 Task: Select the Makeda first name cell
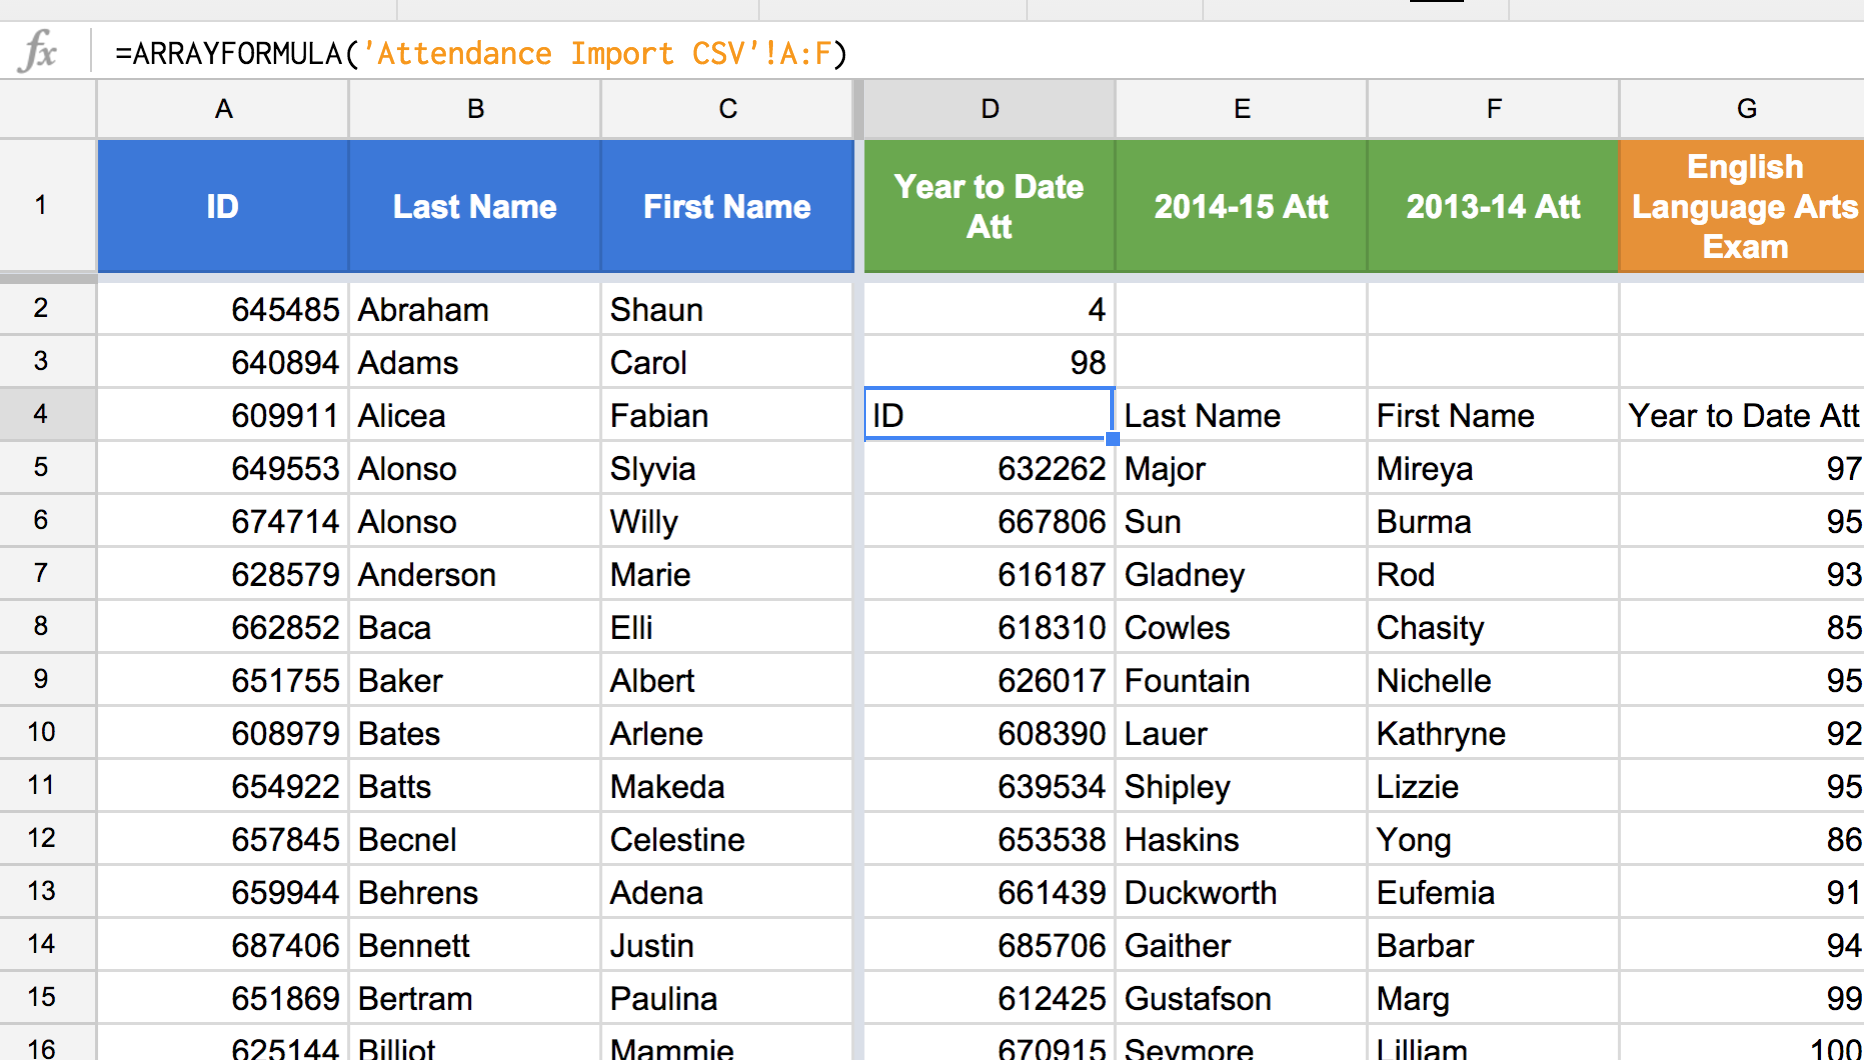[x=727, y=786]
